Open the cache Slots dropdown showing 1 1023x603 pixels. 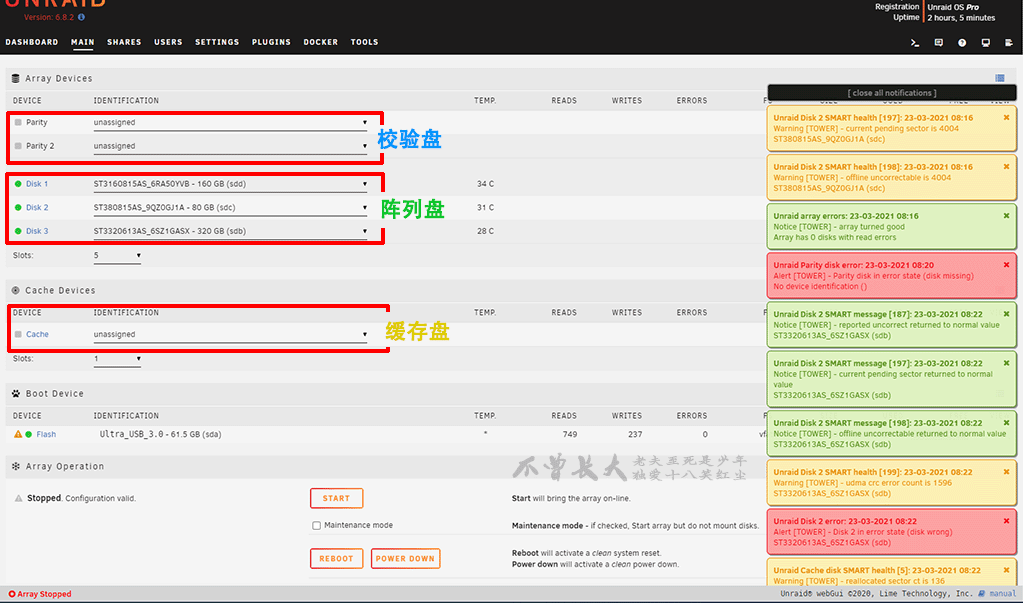[x=117, y=359]
